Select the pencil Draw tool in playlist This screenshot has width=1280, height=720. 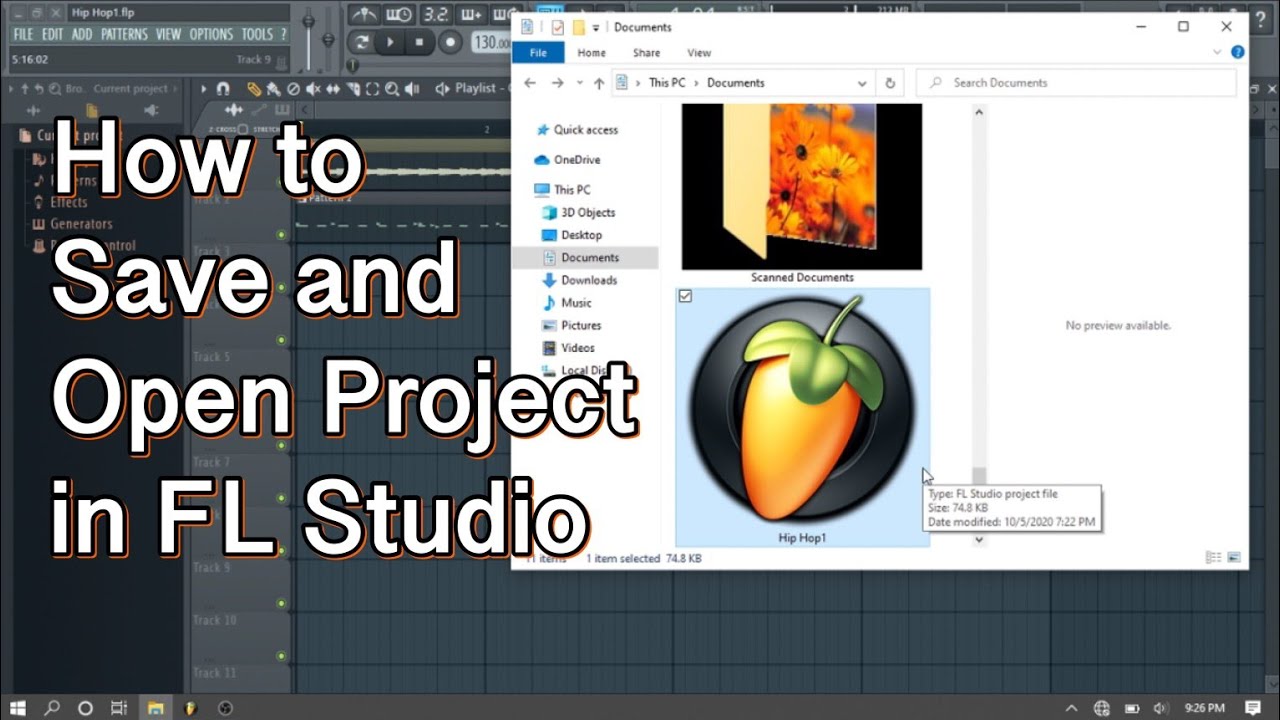click(x=254, y=88)
